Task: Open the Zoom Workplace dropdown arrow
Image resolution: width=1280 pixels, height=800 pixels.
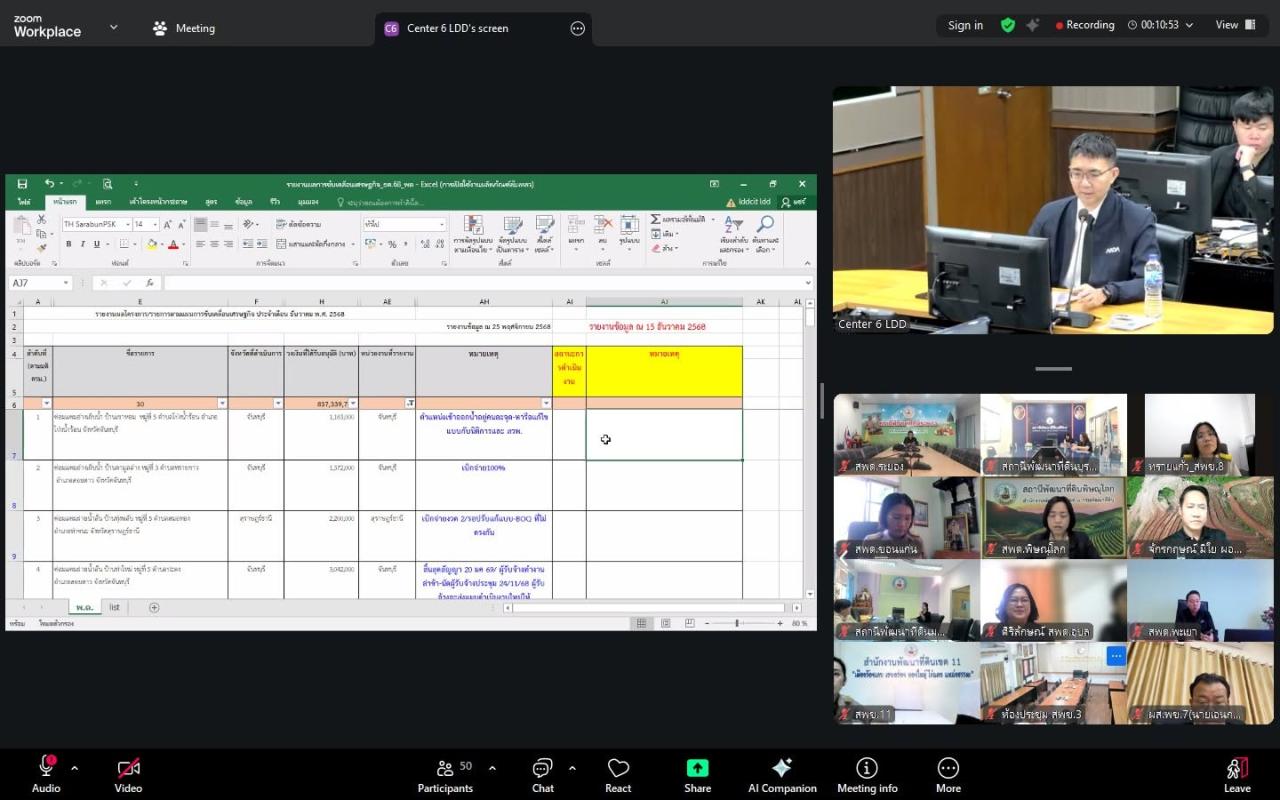Action: click(113, 27)
